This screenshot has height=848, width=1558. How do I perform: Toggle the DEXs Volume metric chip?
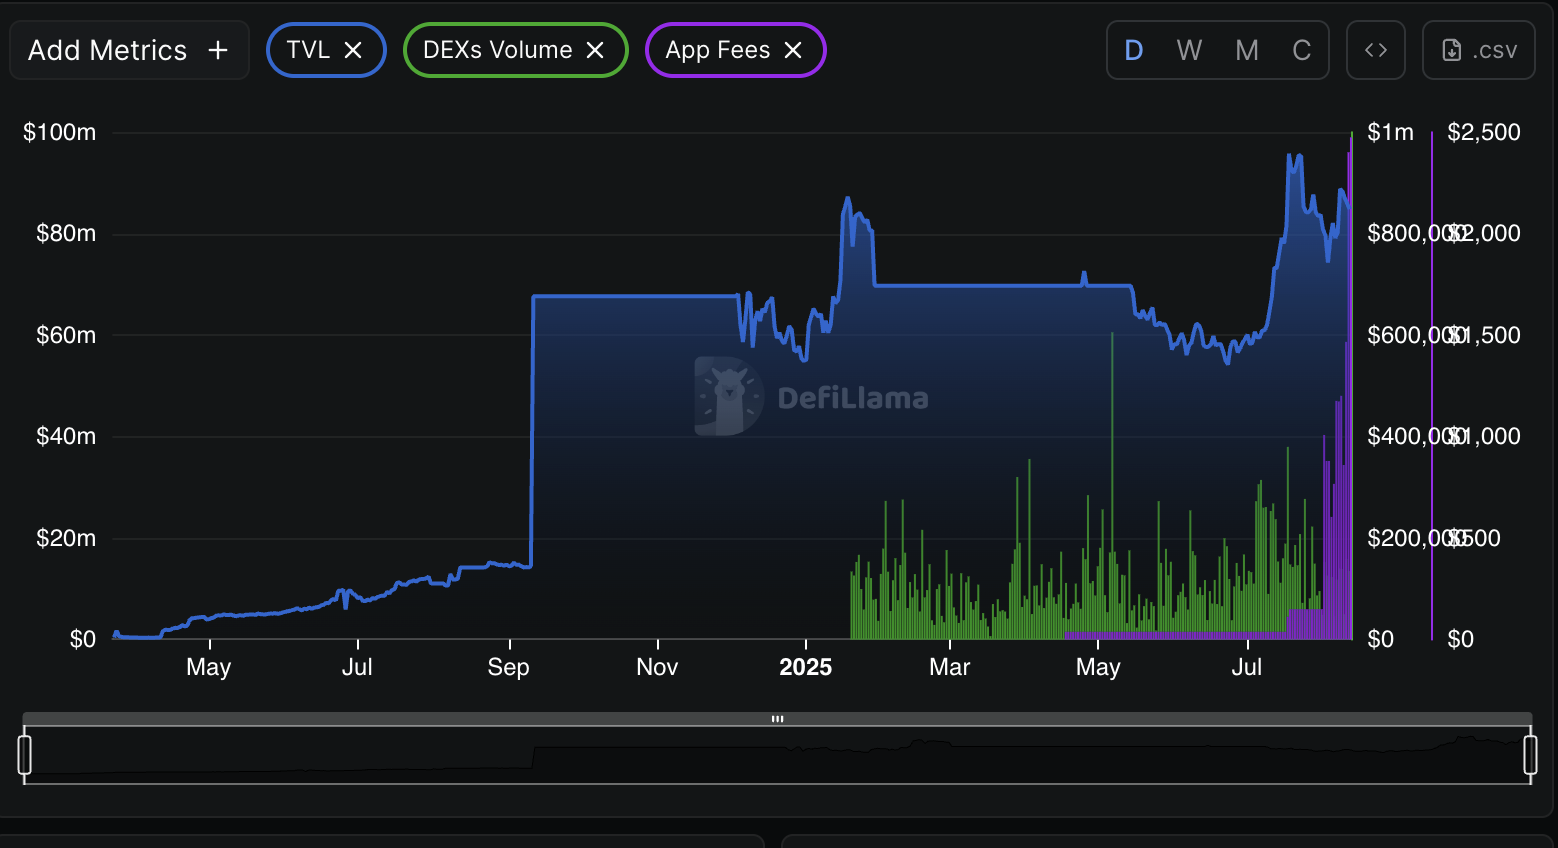(497, 50)
